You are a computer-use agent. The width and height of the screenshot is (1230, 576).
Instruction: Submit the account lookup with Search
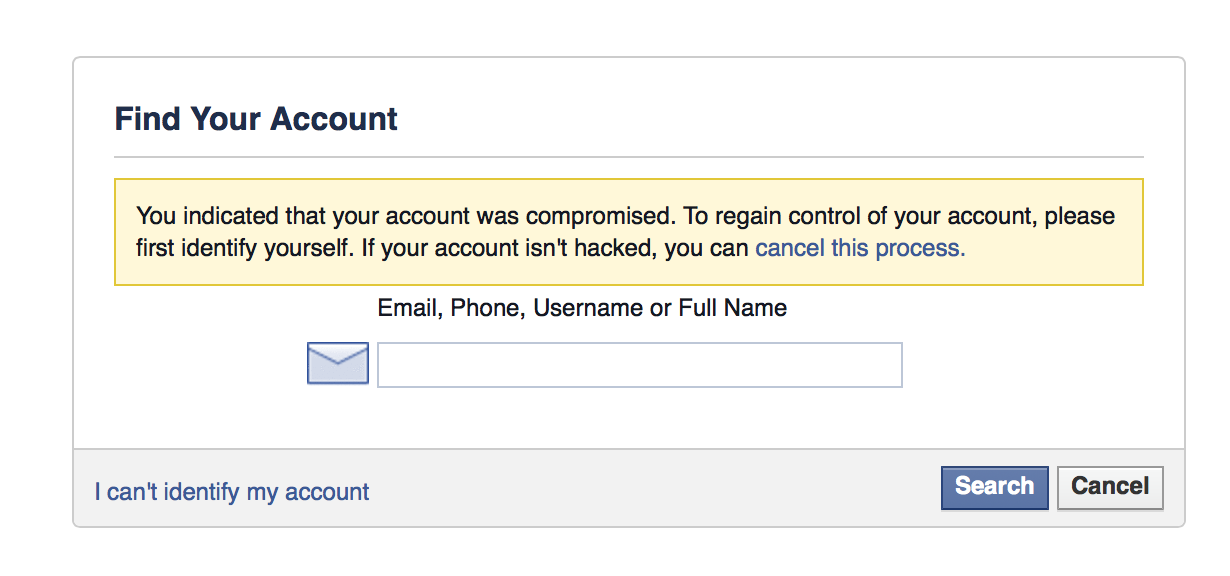(994, 488)
